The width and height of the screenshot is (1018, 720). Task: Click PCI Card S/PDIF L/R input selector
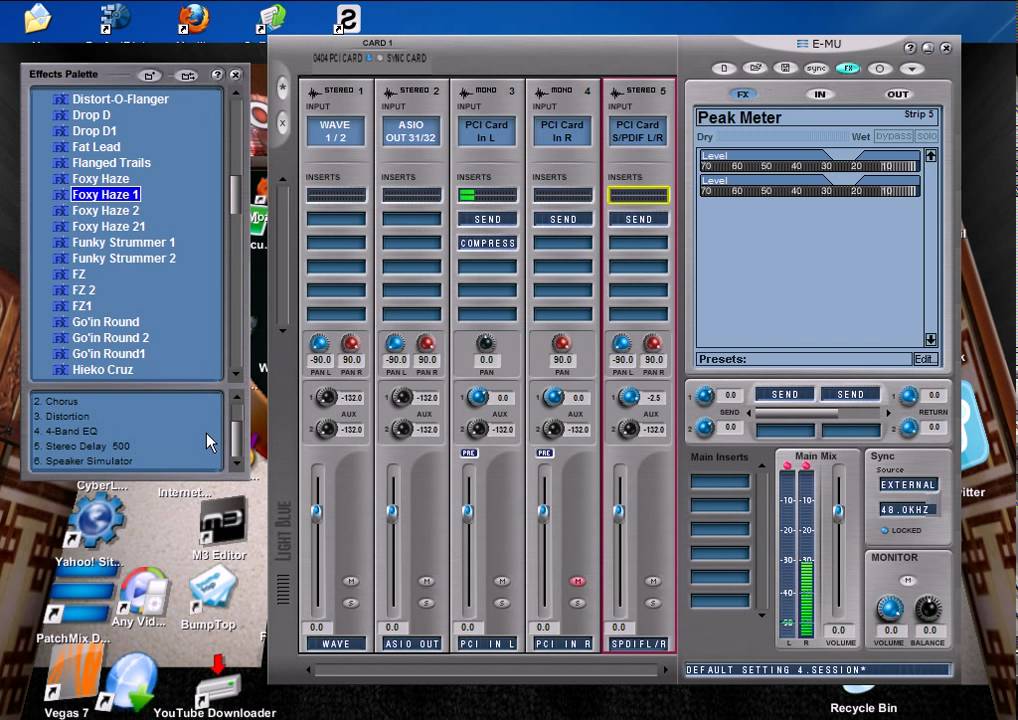(638, 131)
